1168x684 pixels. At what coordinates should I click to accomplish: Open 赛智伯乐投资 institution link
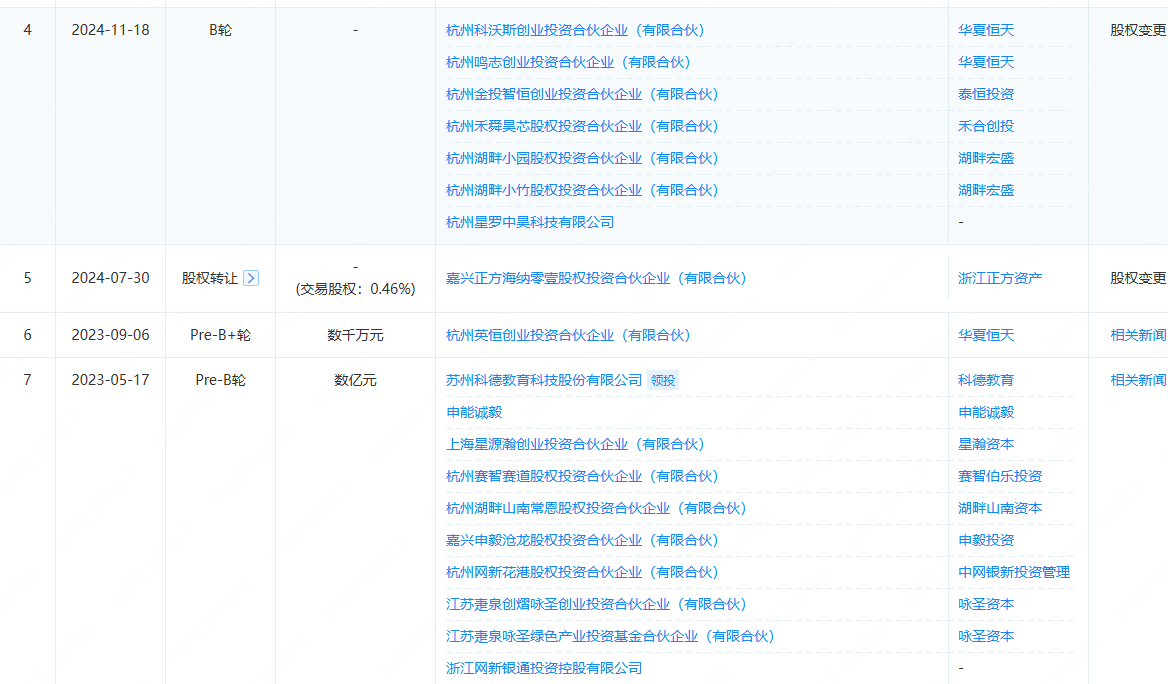click(1000, 477)
